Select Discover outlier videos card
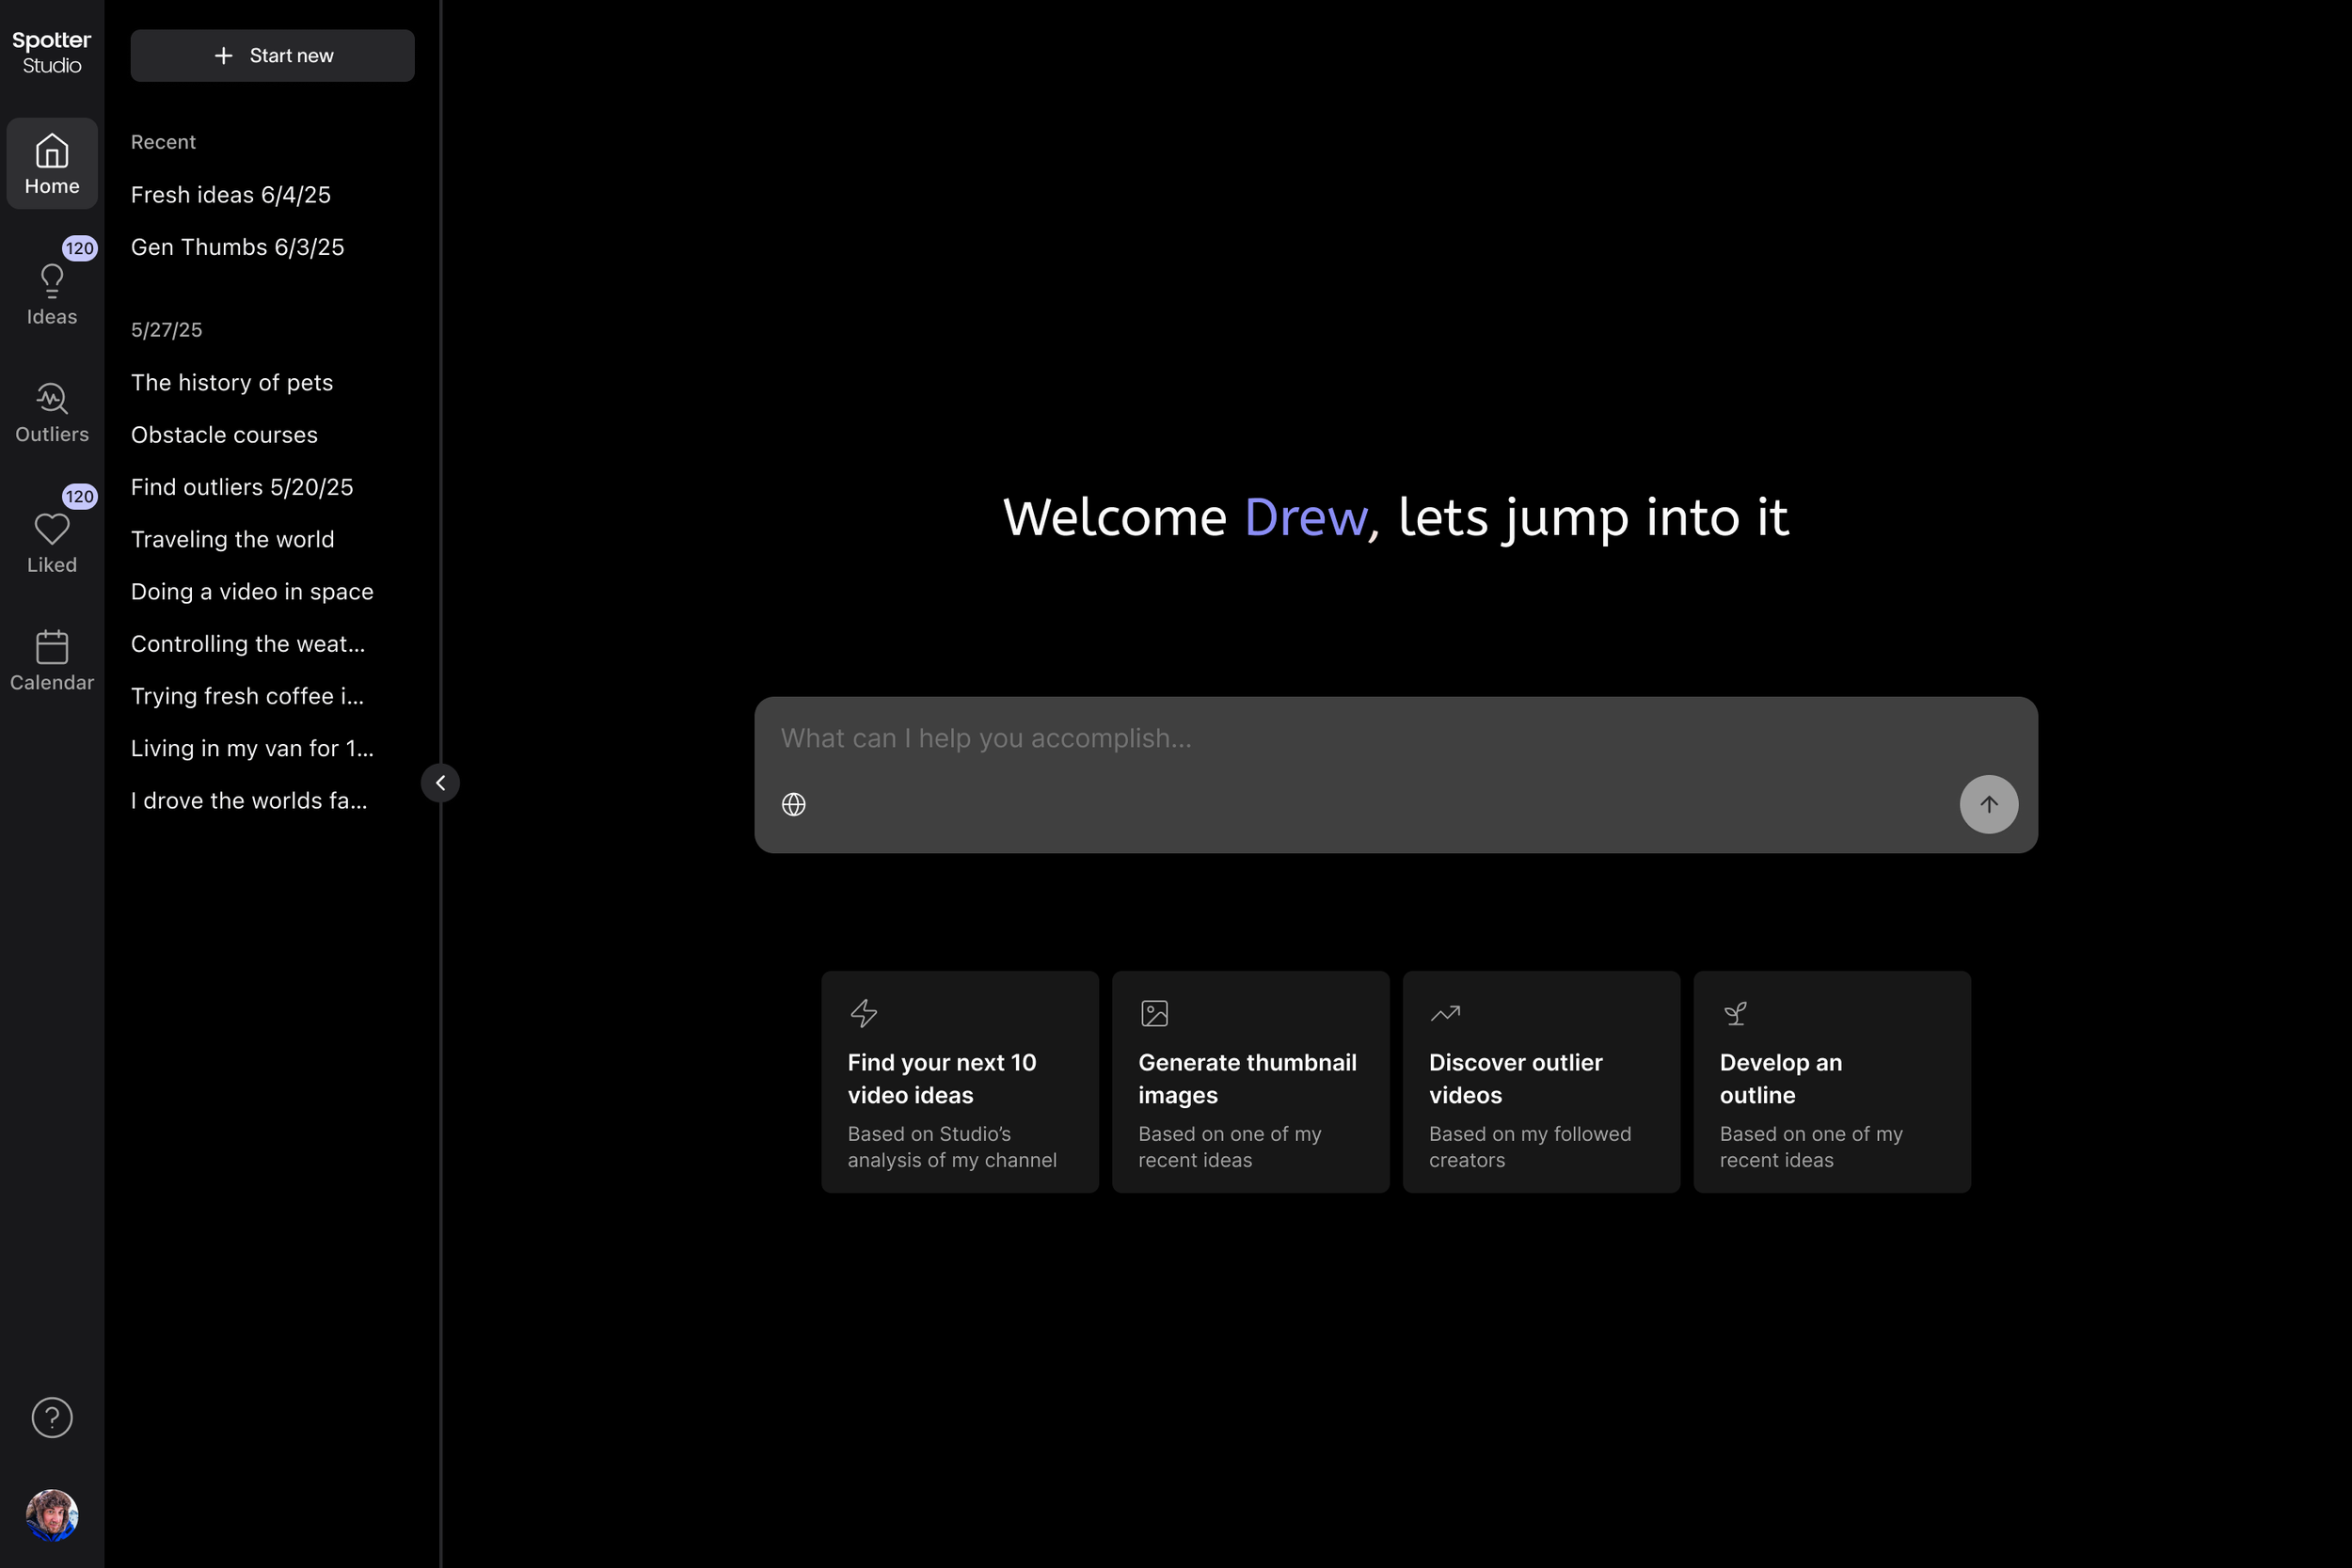 (x=1540, y=1081)
